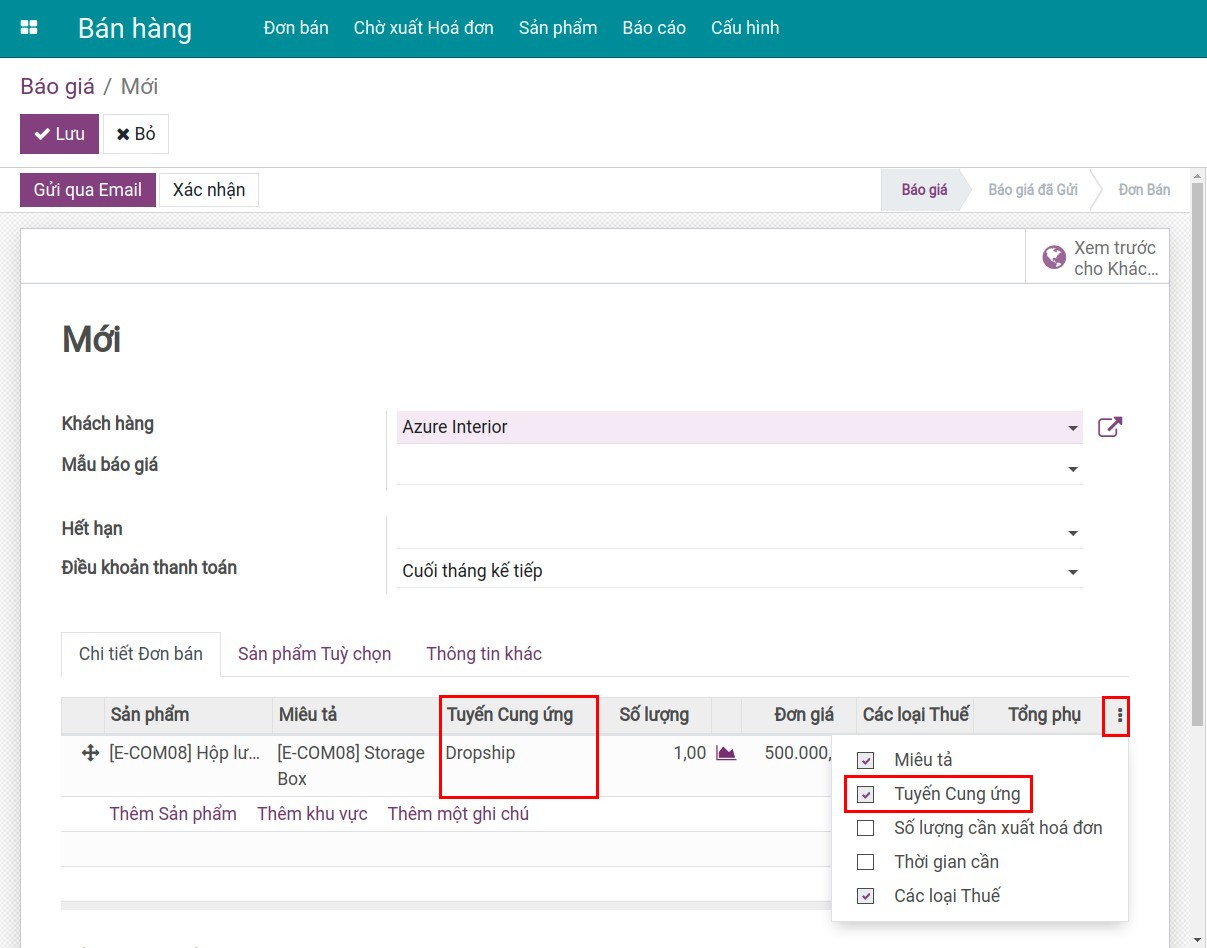
Task: Click the drag handle of the product row
Action: coord(90,753)
